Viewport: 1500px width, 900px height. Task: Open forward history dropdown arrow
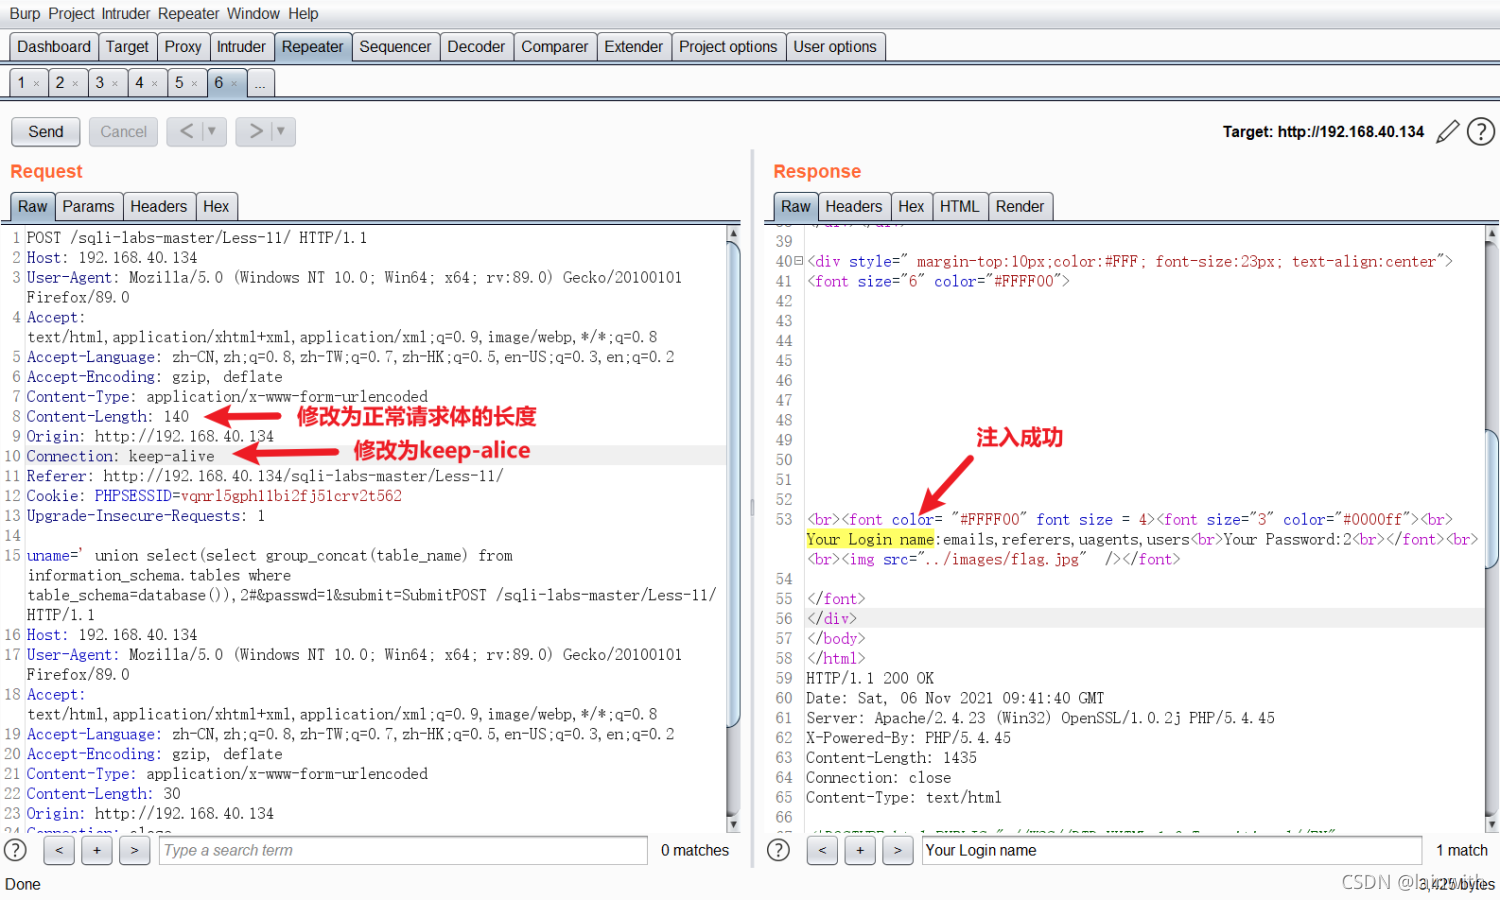click(x=281, y=131)
